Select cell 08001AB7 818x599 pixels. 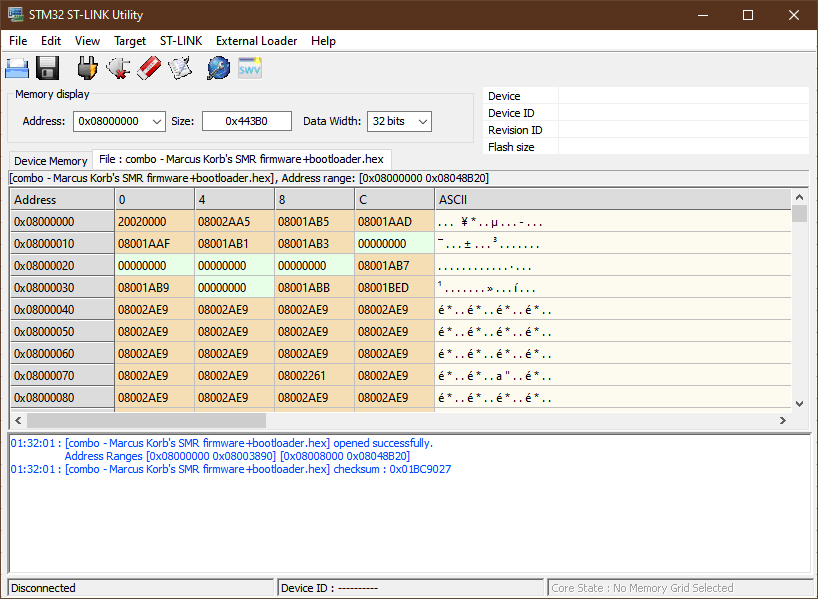click(x=394, y=266)
